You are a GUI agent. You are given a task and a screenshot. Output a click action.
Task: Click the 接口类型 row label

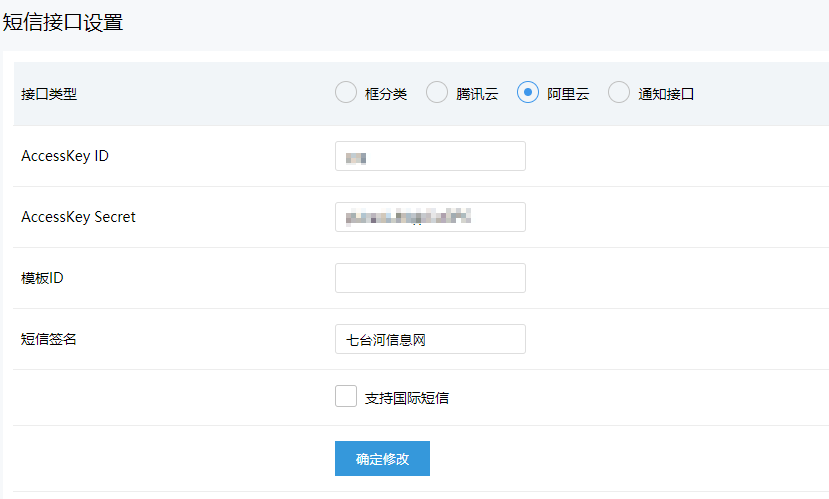pos(49,94)
